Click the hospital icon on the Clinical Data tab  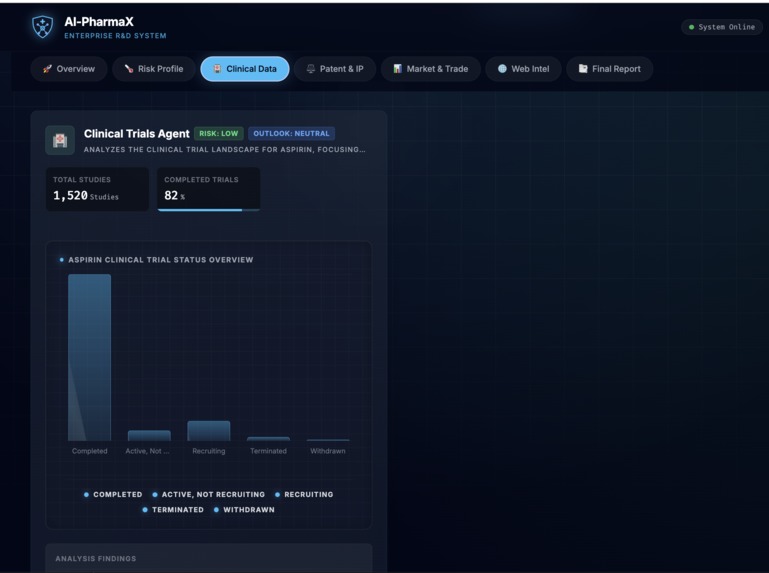click(x=217, y=69)
